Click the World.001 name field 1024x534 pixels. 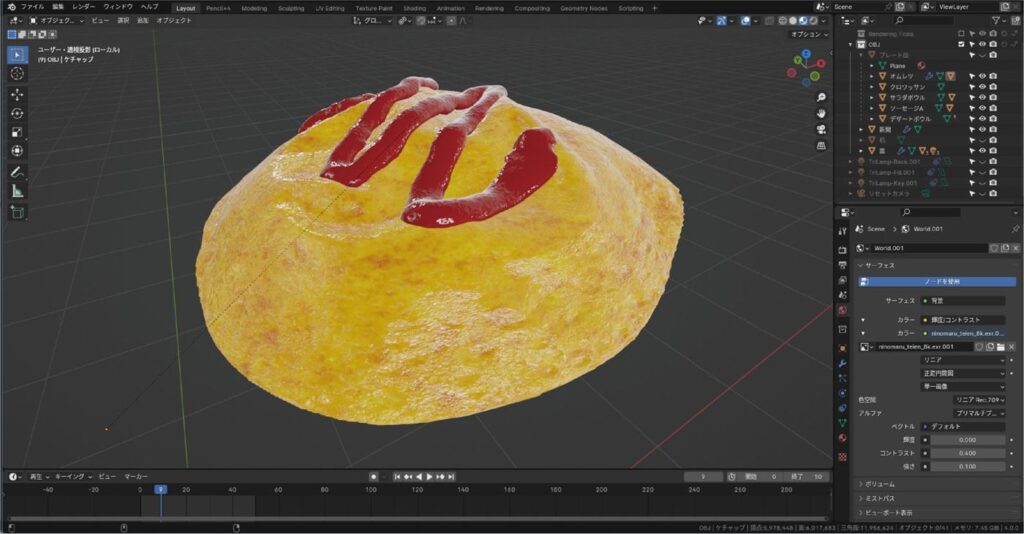930,248
